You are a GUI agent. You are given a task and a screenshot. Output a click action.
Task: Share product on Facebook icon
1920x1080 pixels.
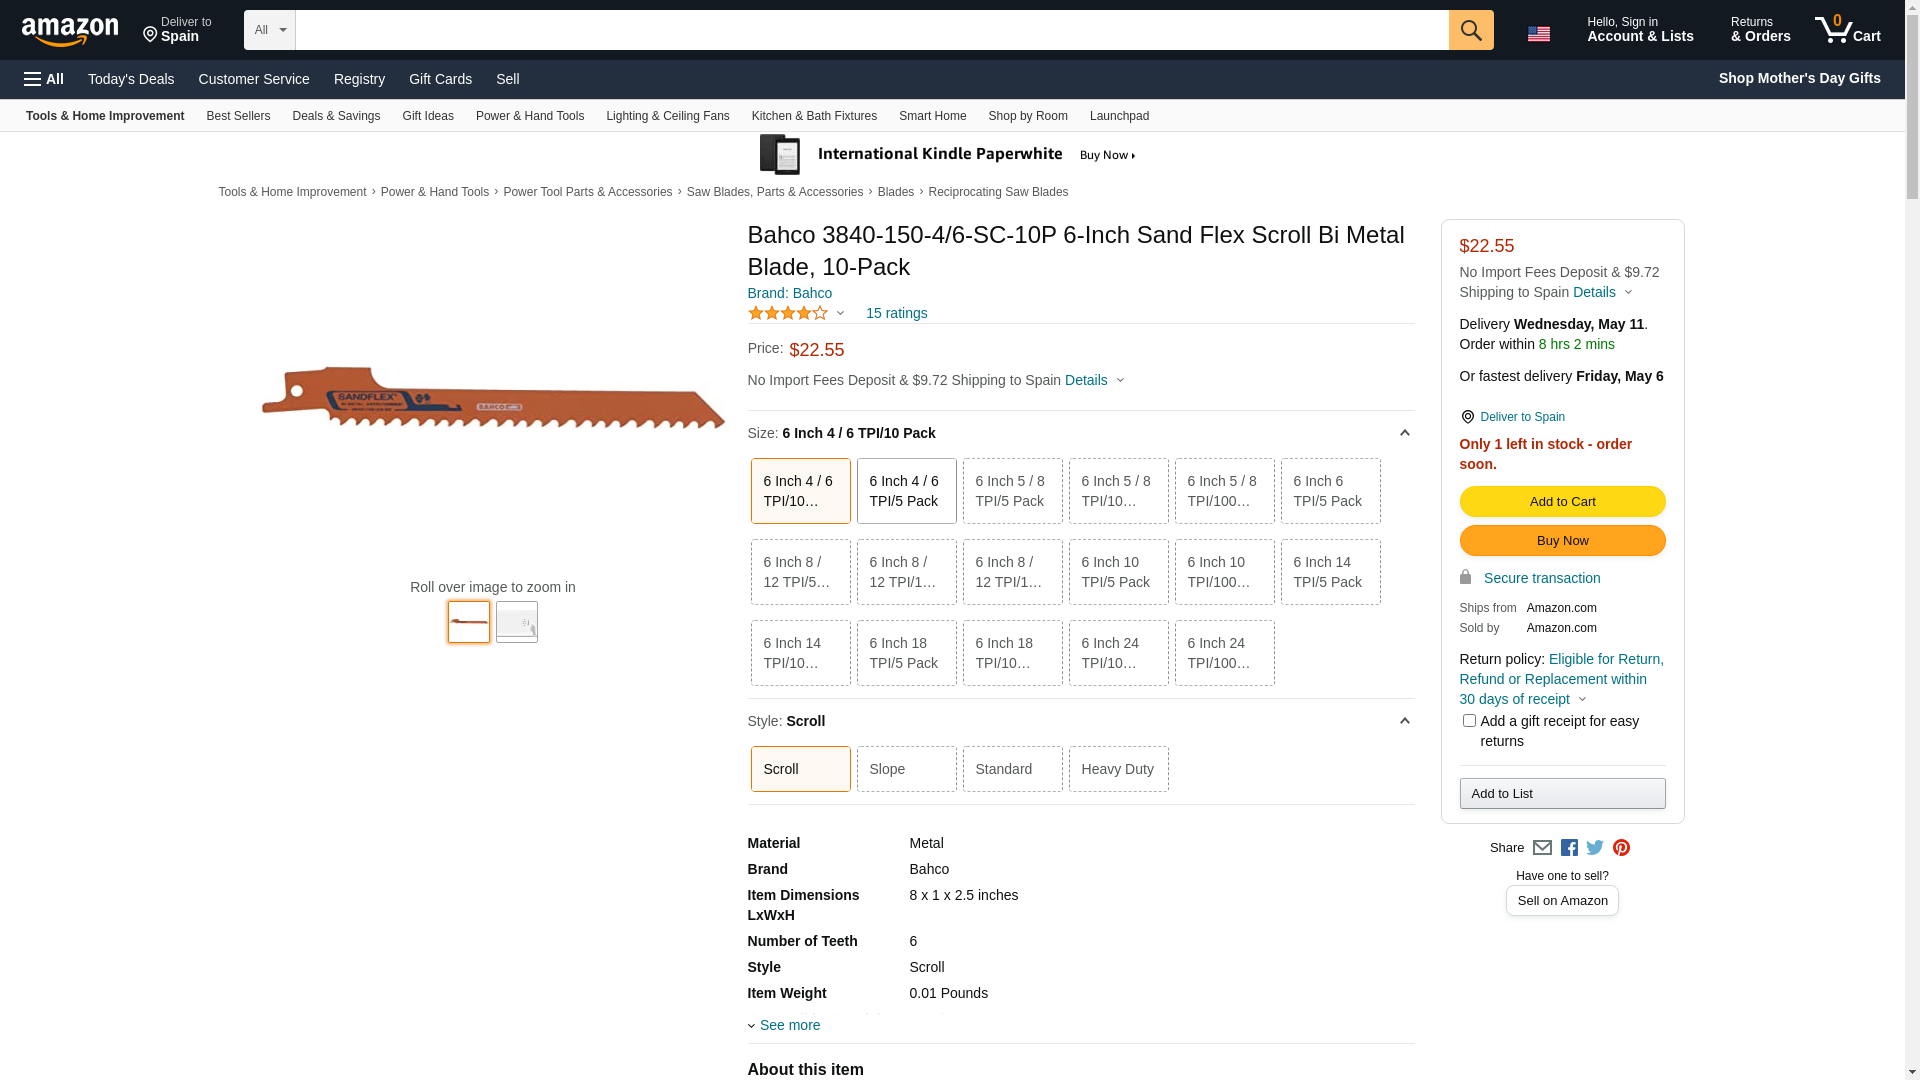[x=1569, y=848]
